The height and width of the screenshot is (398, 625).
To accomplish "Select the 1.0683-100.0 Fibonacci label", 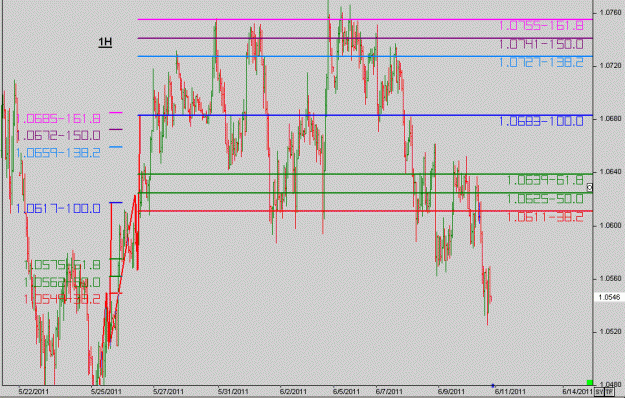I will click(x=541, y=122).
